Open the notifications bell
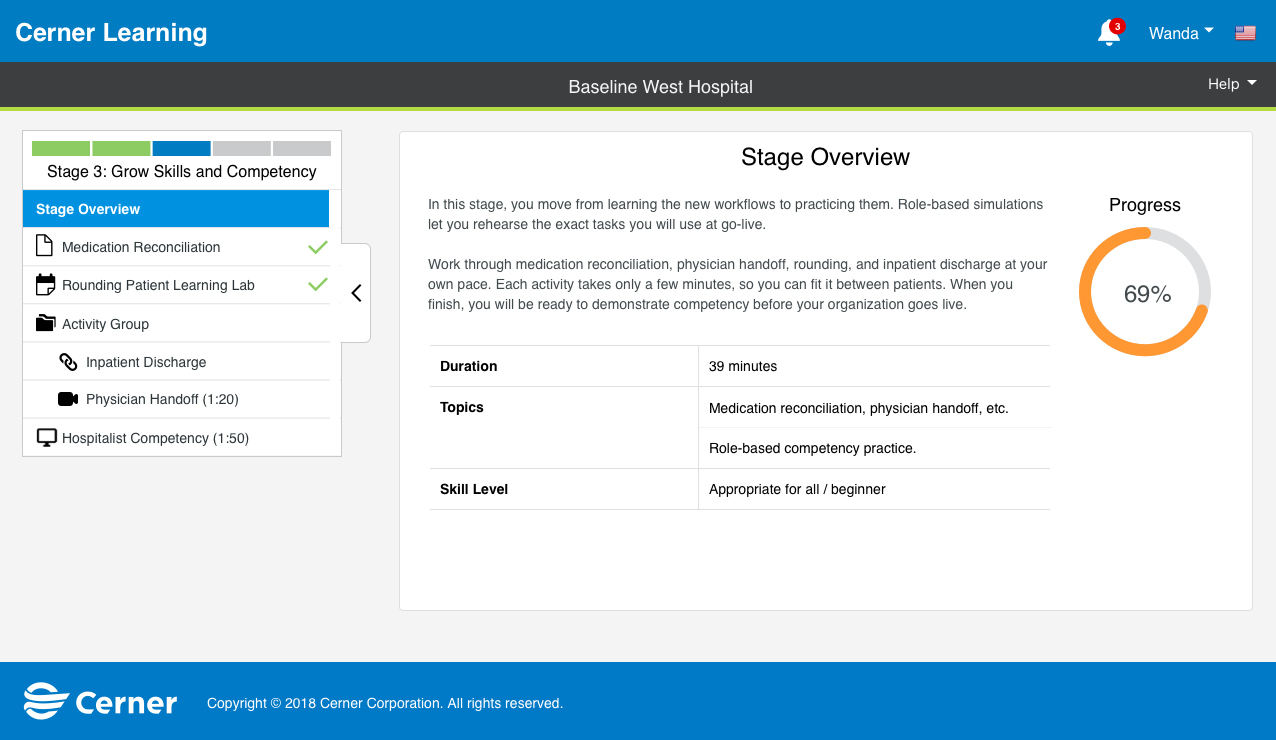 (x=1108, y=34)
